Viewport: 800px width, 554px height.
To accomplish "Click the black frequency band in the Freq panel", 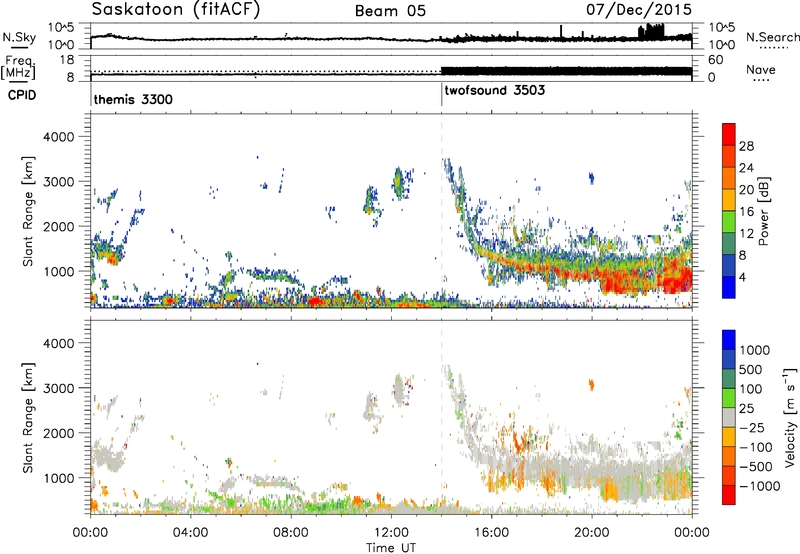I will [566, 71].
